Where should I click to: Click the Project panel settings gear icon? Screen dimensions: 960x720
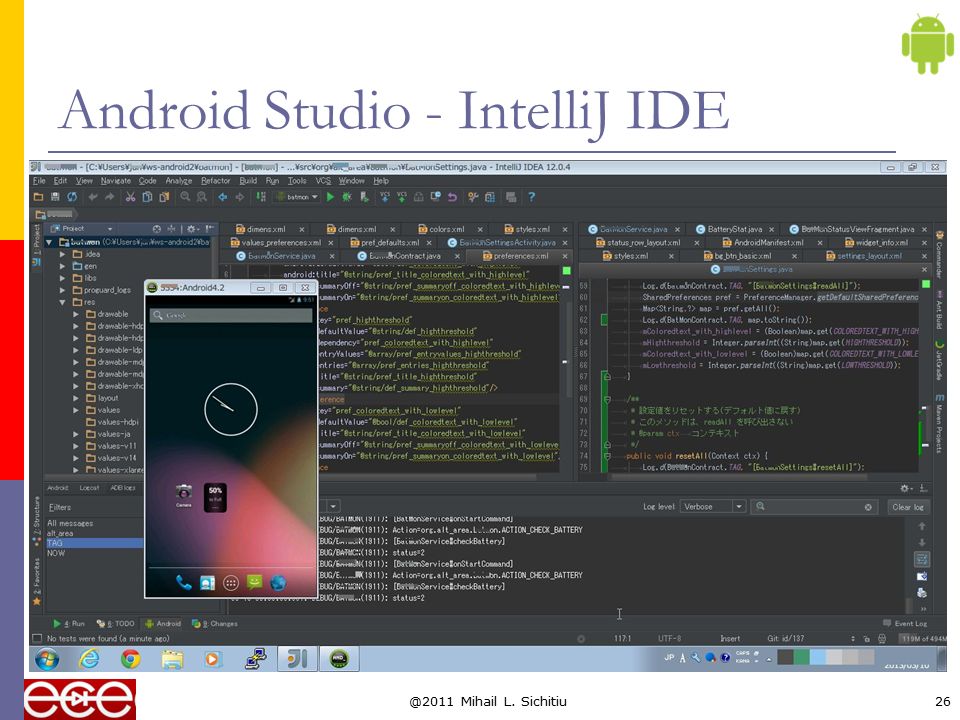191,229
